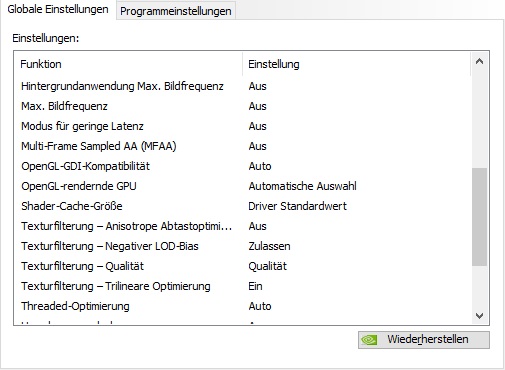Image resolution: width=505 pixels, height=370 pixels.
Task: Click the Wiederherstellen button
Action: point(424,340)
